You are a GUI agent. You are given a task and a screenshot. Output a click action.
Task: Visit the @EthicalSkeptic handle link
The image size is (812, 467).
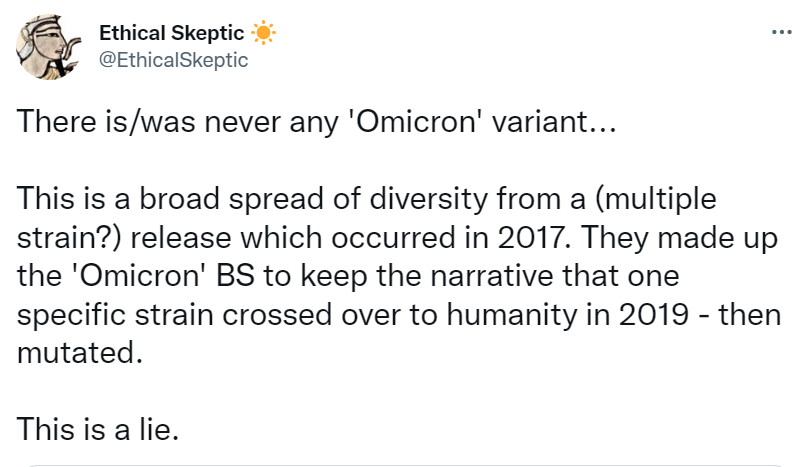coord(173,59)
